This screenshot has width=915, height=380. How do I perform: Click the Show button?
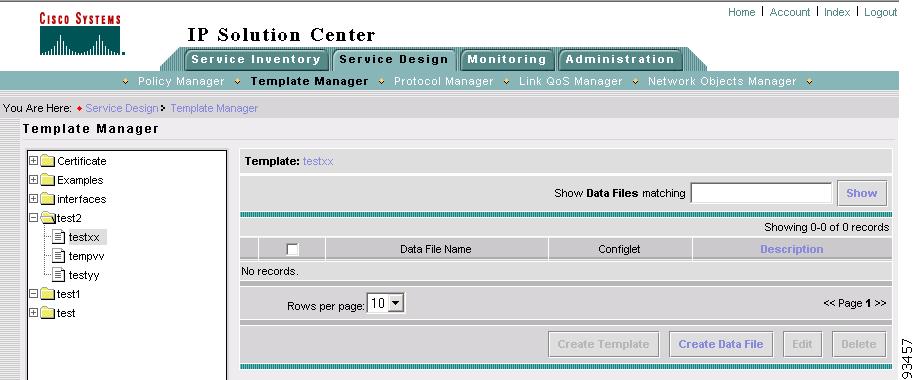coord(862,193)
